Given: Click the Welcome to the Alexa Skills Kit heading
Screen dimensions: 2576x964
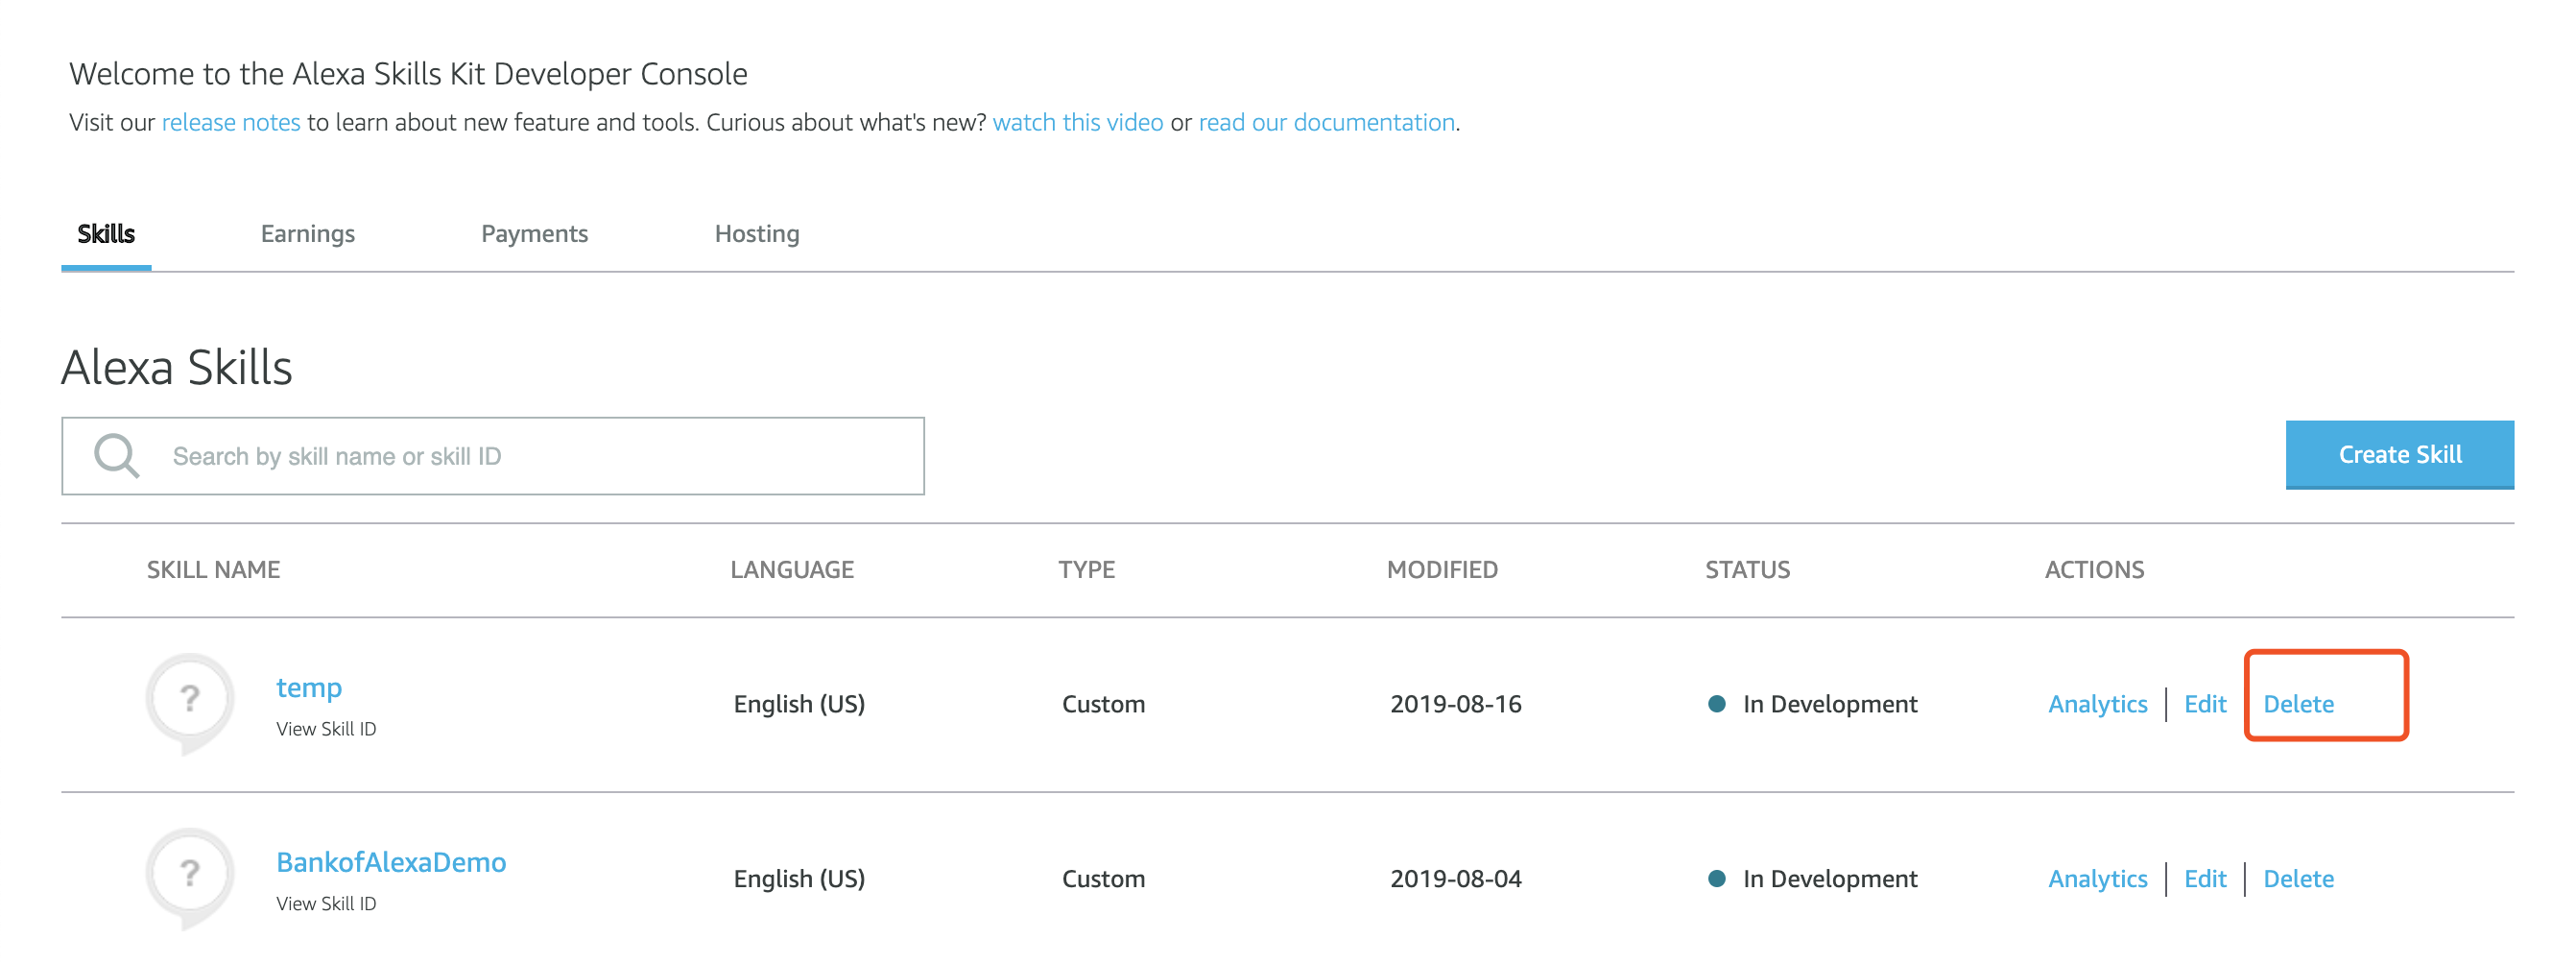Looking at the screenshot, I should coord(408,74).
